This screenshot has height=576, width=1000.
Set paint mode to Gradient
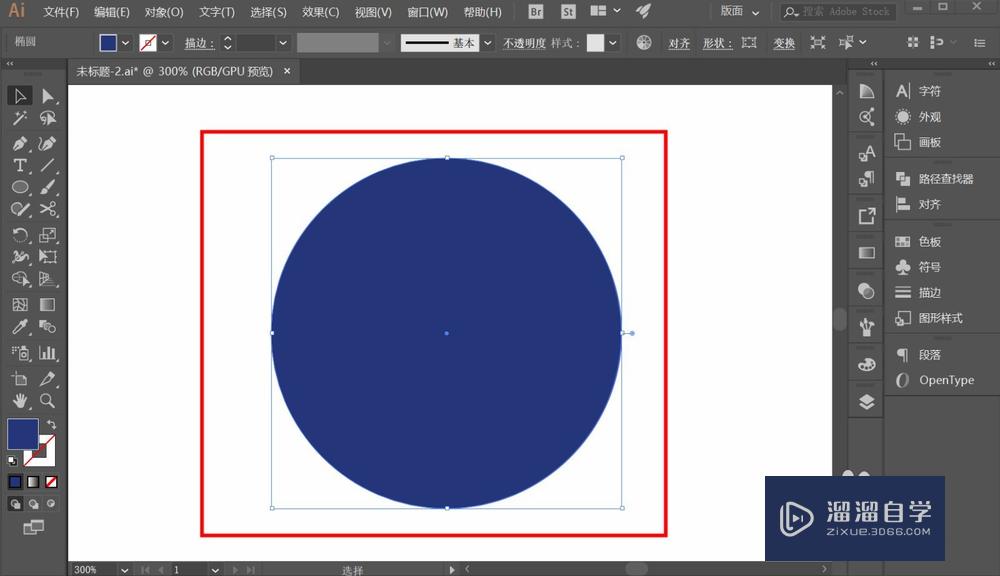33,482
